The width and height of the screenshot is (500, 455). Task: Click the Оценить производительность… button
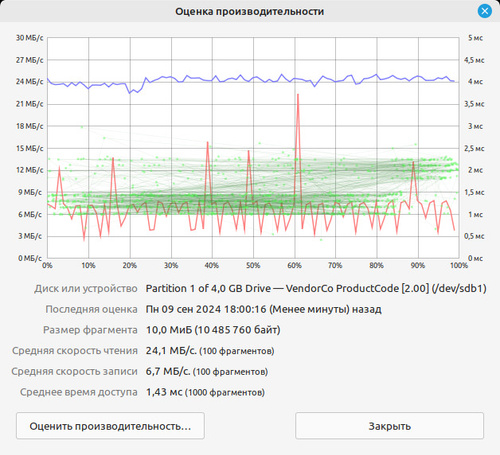coord(110,426)
